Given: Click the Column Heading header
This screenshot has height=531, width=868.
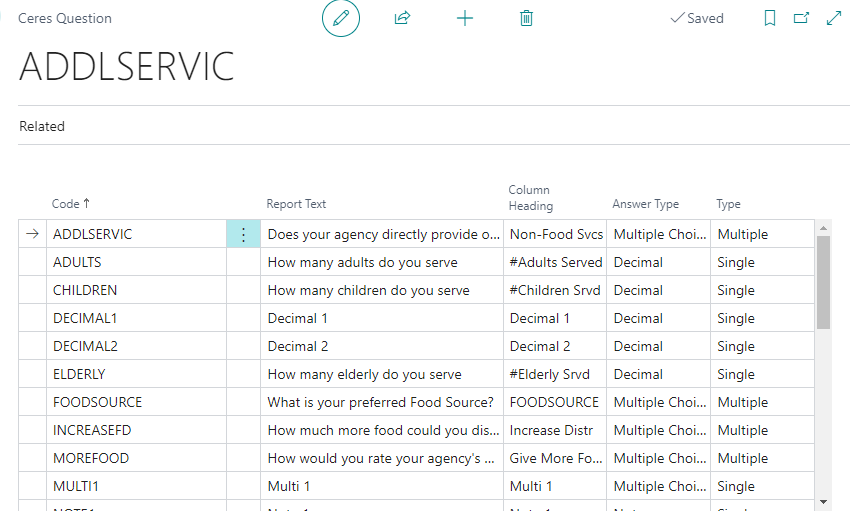Looking at the screenshot, I should tap(530, 197).
